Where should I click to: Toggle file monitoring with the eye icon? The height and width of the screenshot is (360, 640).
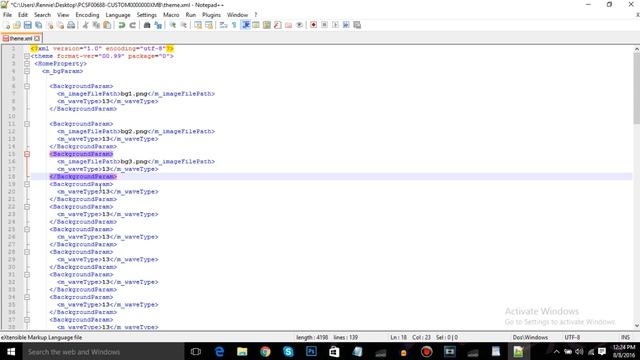[300, 25]
